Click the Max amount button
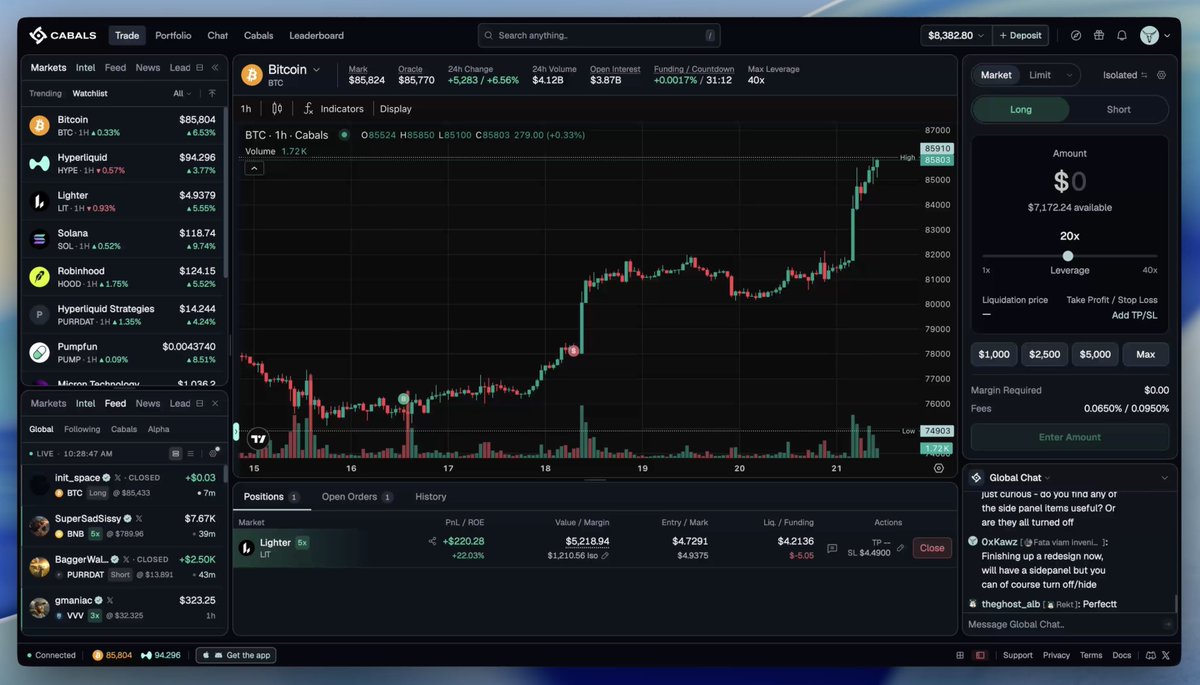Viewport: 1200px width, 685px height. tap(1146, 354)
